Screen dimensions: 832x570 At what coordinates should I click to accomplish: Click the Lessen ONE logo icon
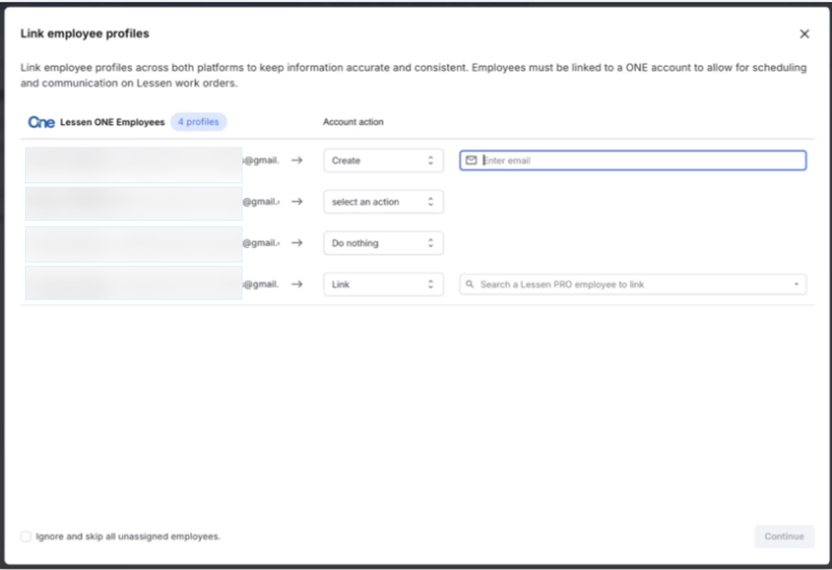tap(41, 122)
